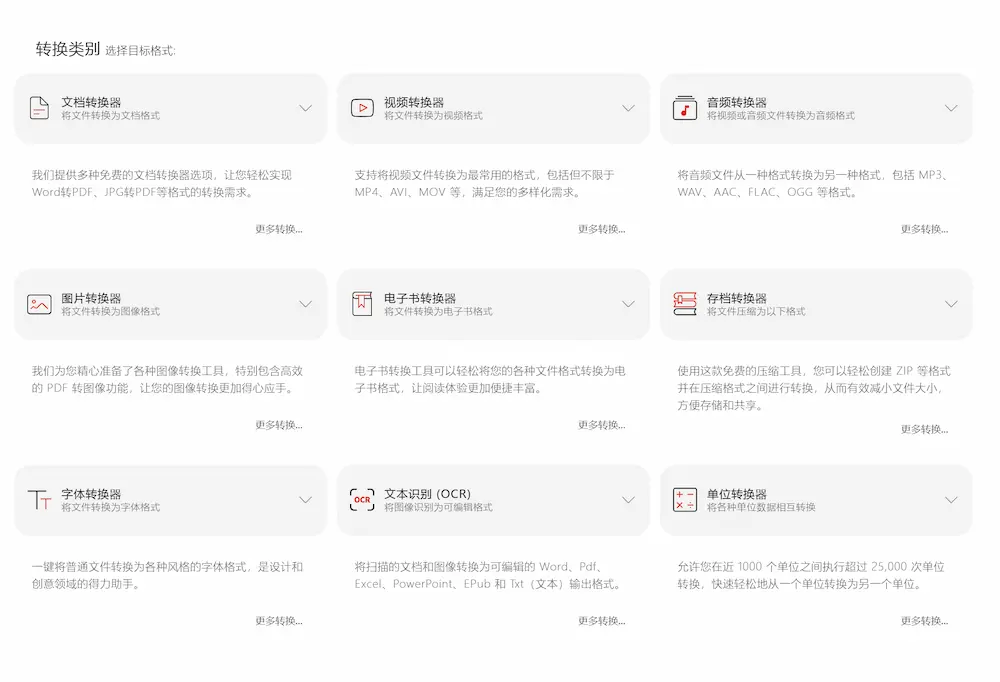Click subtitle 将文件压缩为以下格式
This screenshot has width=1000, height=682.
[756, 311]
